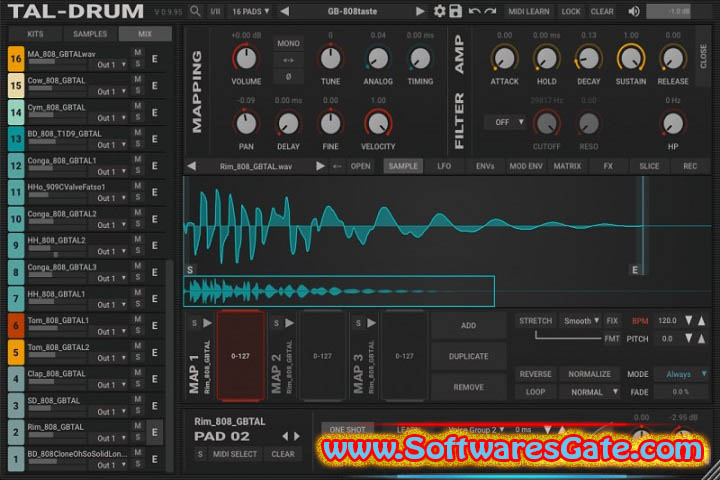This screenshot has width=720, height=480.
Task: Play MAP 3 sample preview
Action: pos(371,323)
